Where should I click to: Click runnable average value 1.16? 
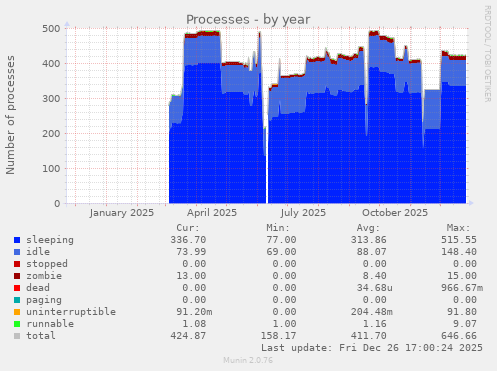coord(375,324)
